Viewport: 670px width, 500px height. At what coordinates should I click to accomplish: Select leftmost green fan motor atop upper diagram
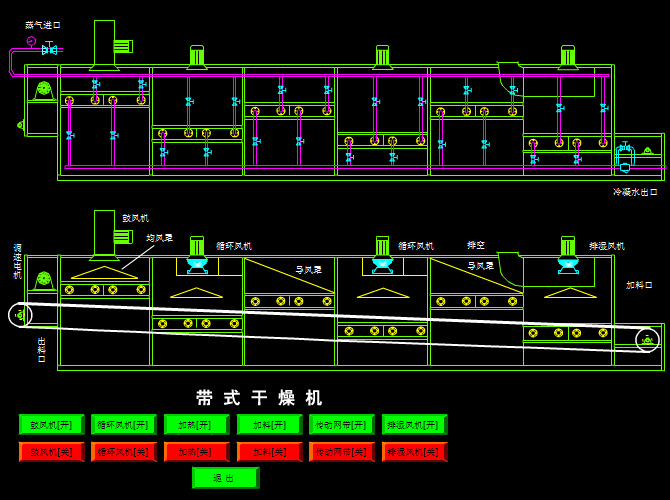tap(197, 57)
